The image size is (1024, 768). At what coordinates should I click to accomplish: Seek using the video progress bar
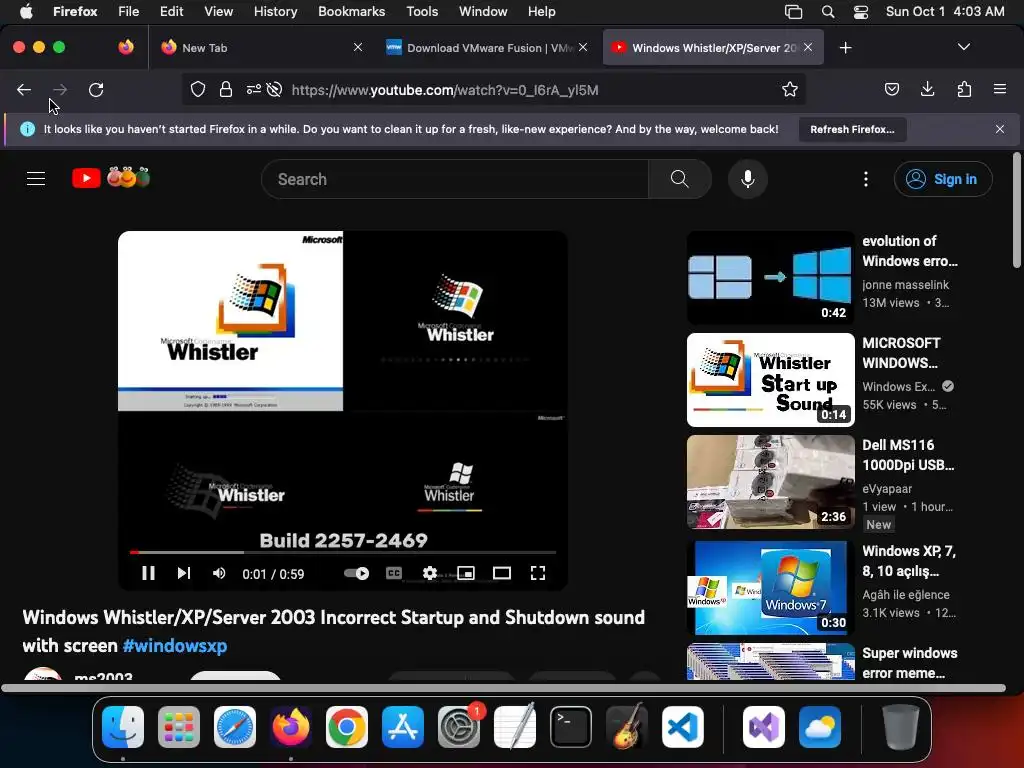[x=343, y=552]
